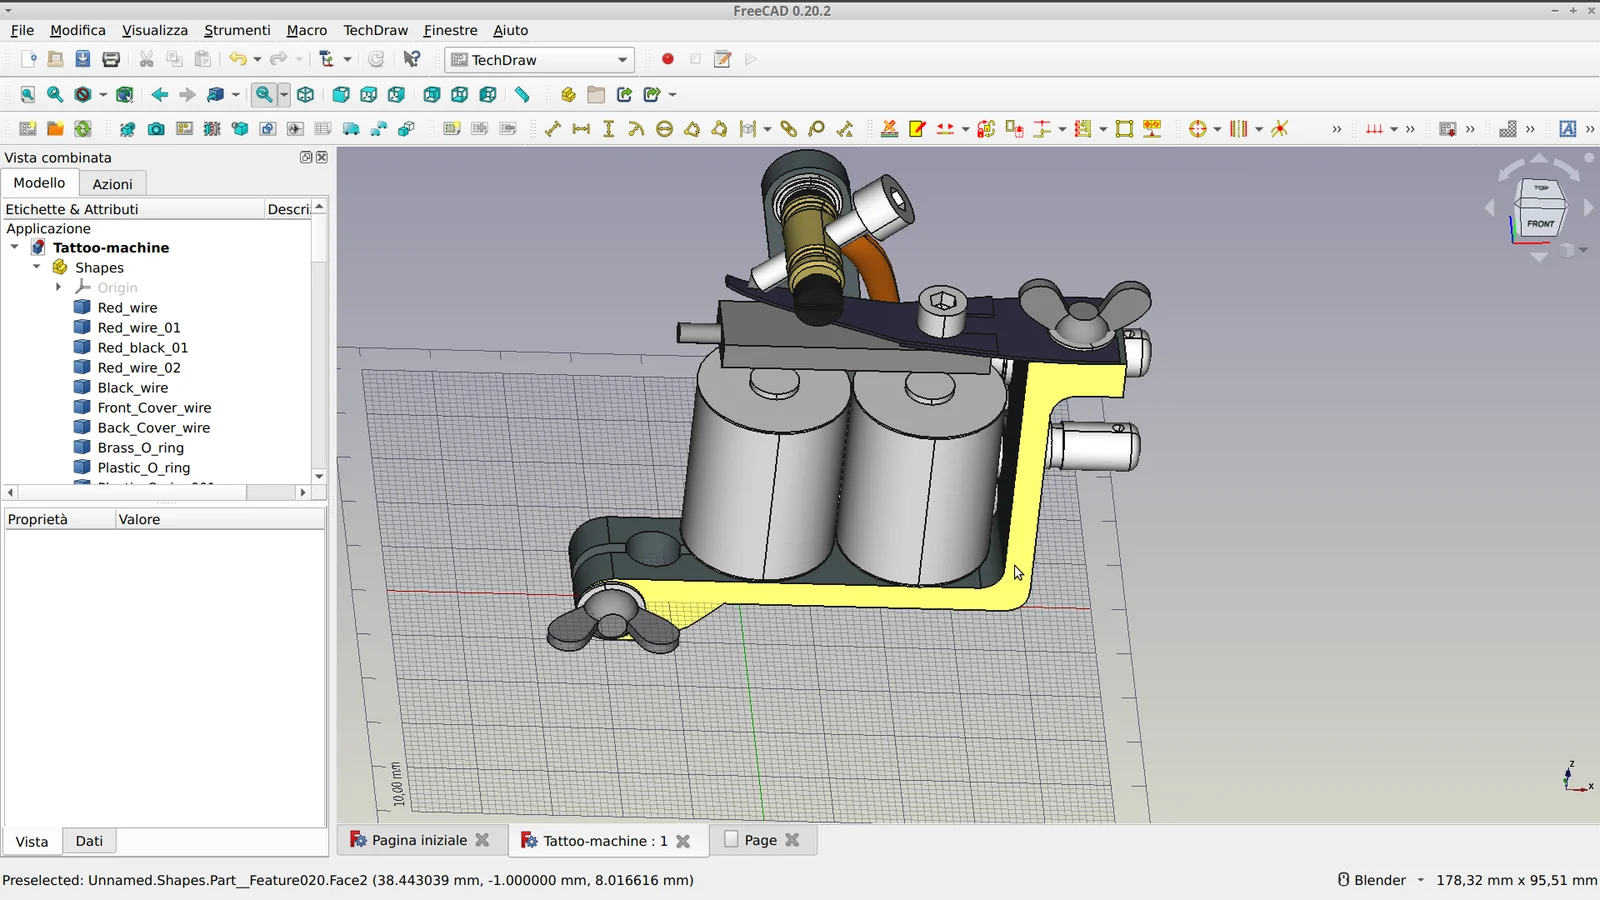
Task: Insert an active view with camera tool
Action: click(x=156, y=129)
